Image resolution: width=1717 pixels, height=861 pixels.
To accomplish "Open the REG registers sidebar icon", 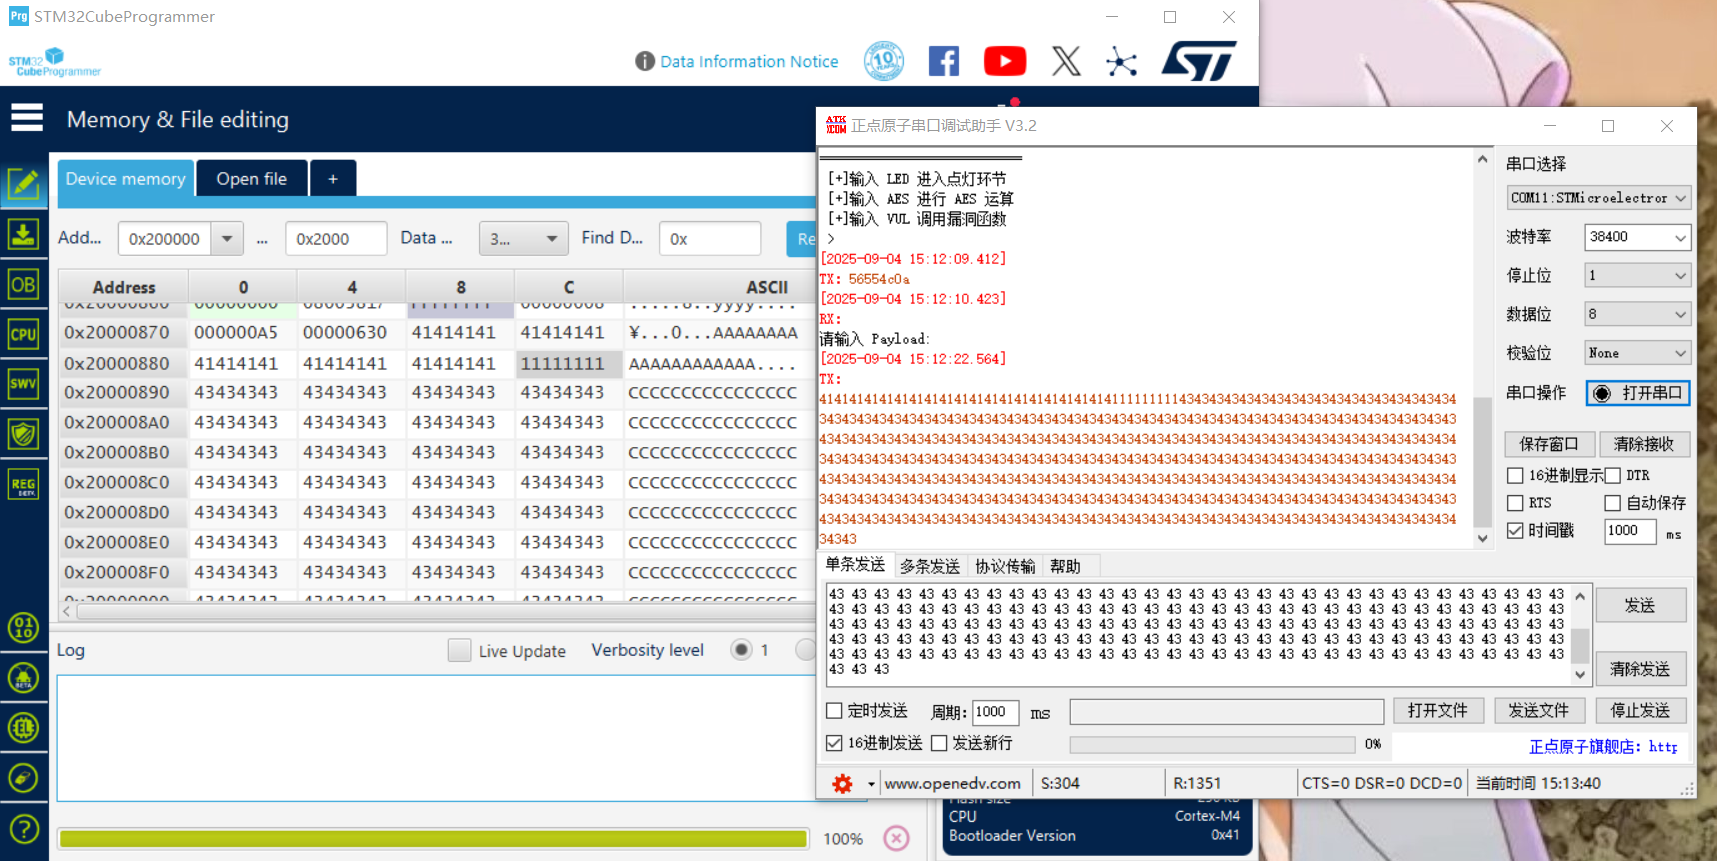I will coord(23,485).
